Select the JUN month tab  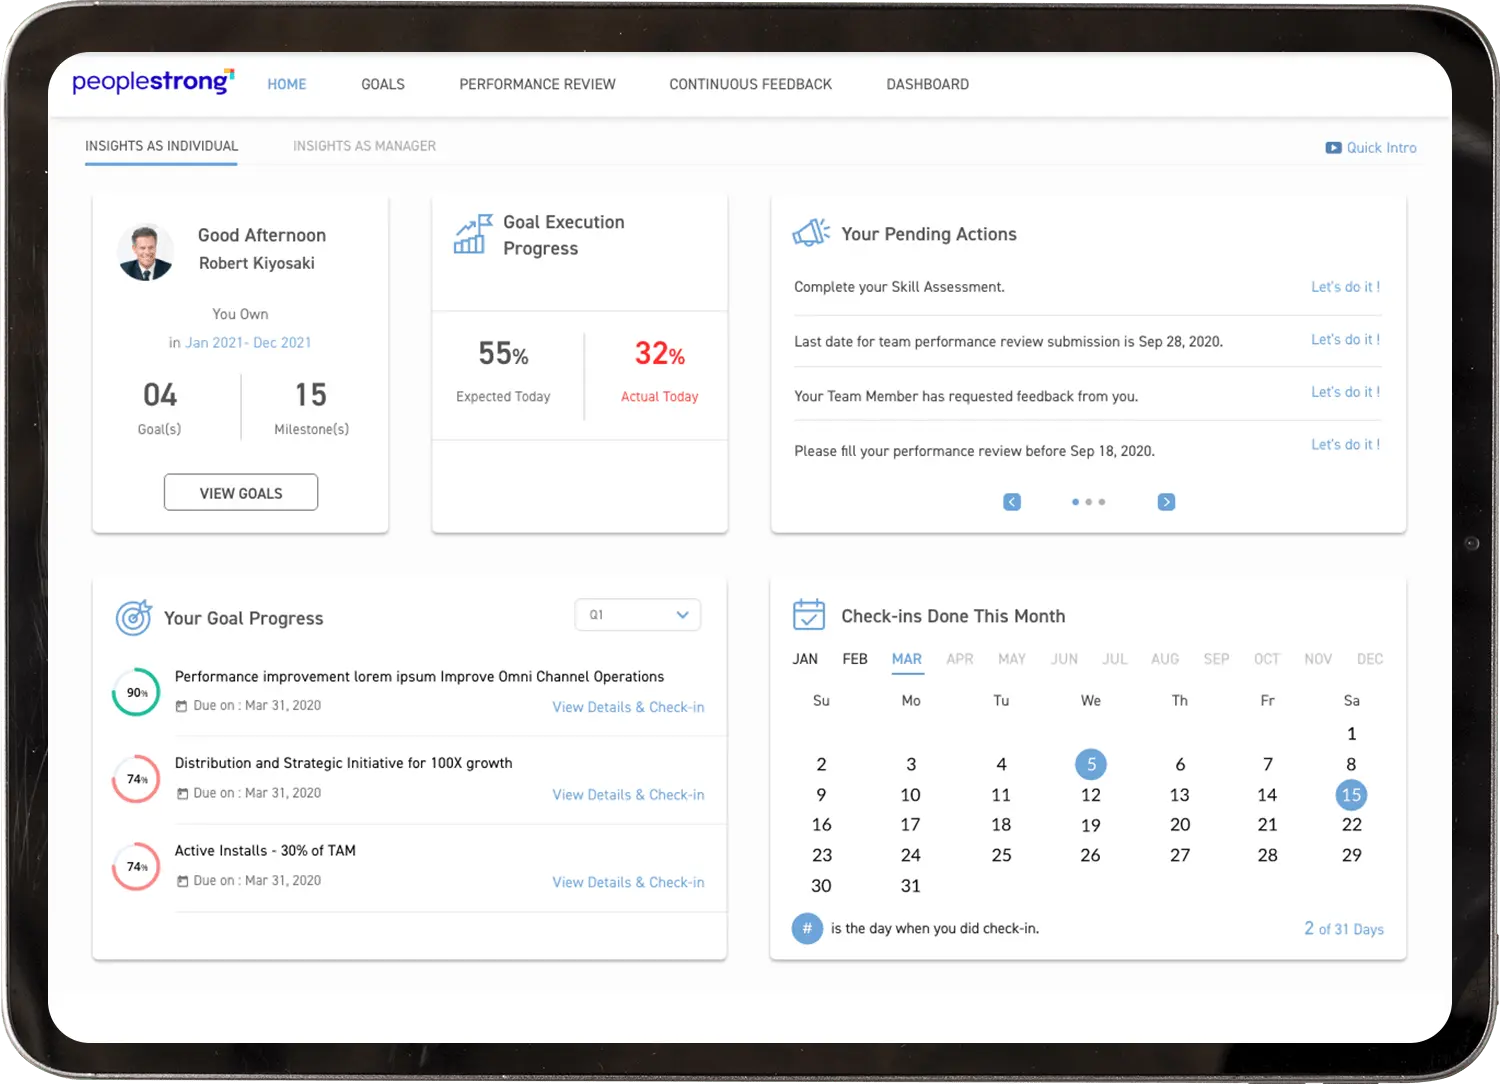pos(1064,659)
